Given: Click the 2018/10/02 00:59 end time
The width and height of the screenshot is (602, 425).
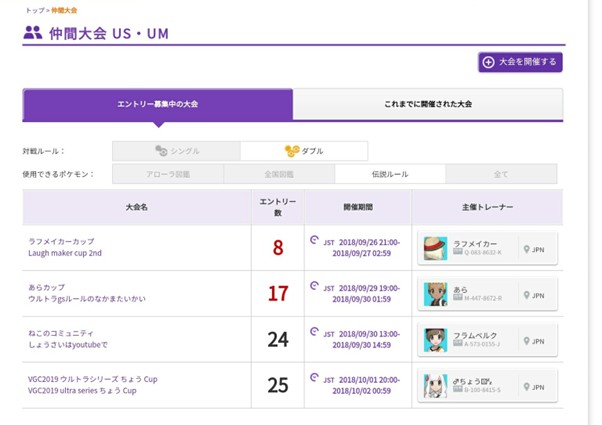Looking at the screenshot, I should click(362, 391).
